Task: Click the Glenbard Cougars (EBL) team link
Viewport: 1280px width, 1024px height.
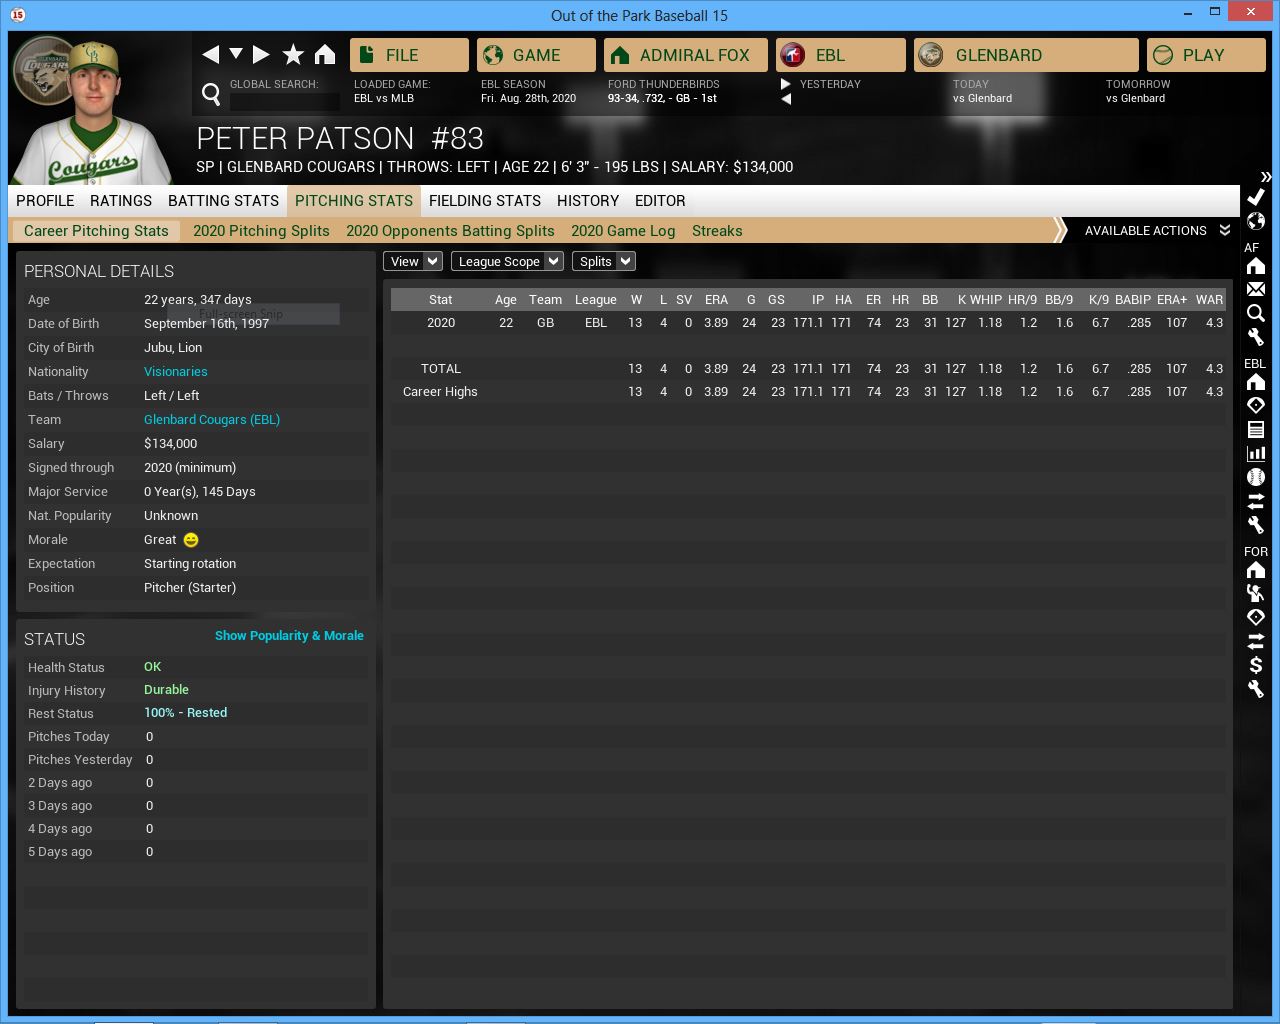Action: [x=212, y=420]
